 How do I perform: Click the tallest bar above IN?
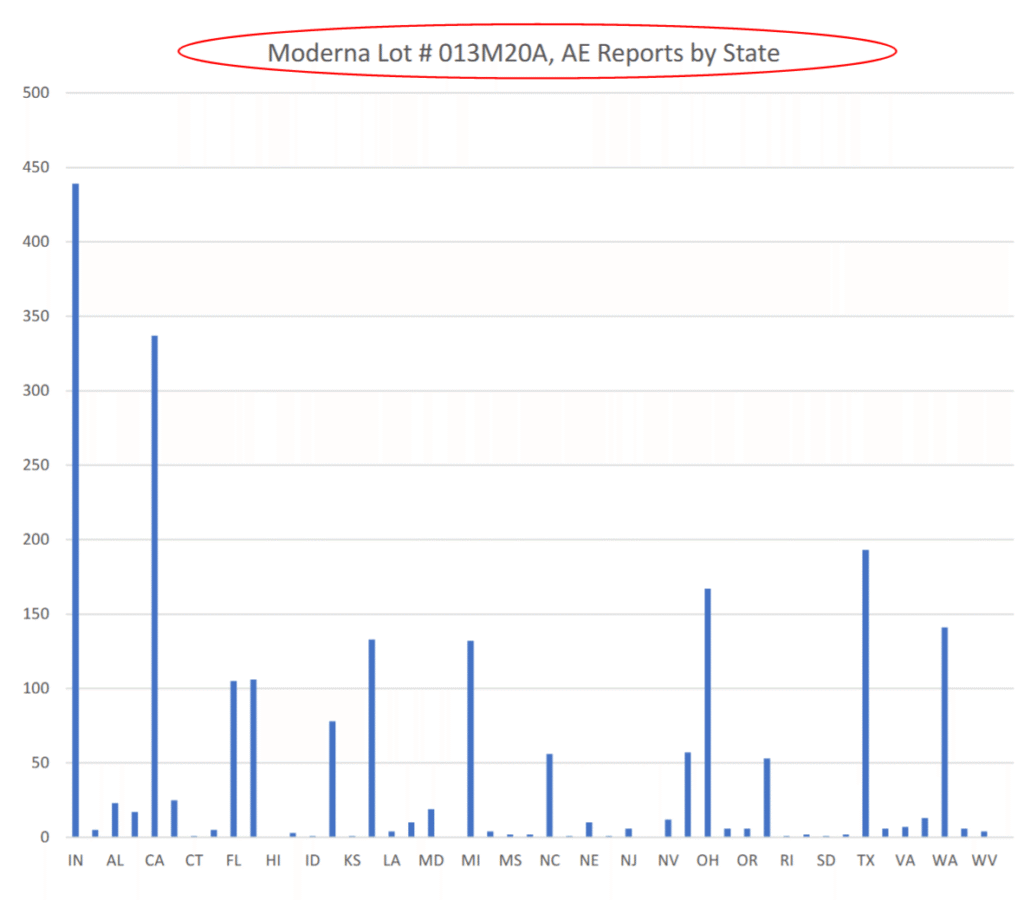click(76, 510)
